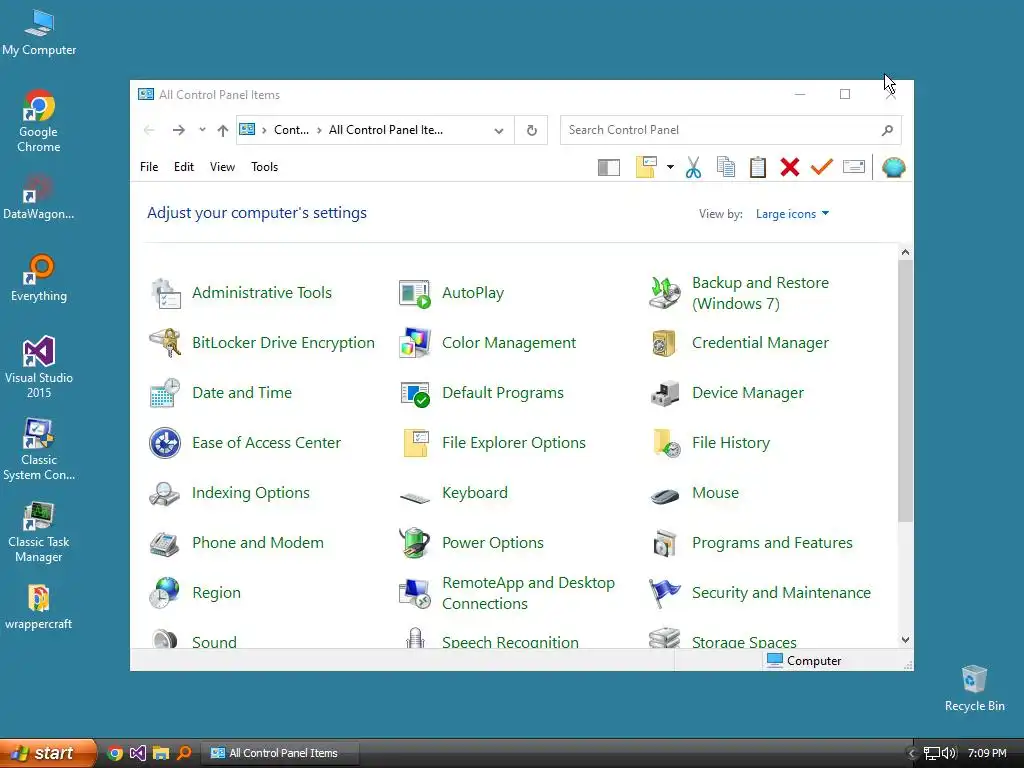Open Power Options icon
Image resolution: width=1024 pixels, height=768 pixels.
(x=415, y=543)
